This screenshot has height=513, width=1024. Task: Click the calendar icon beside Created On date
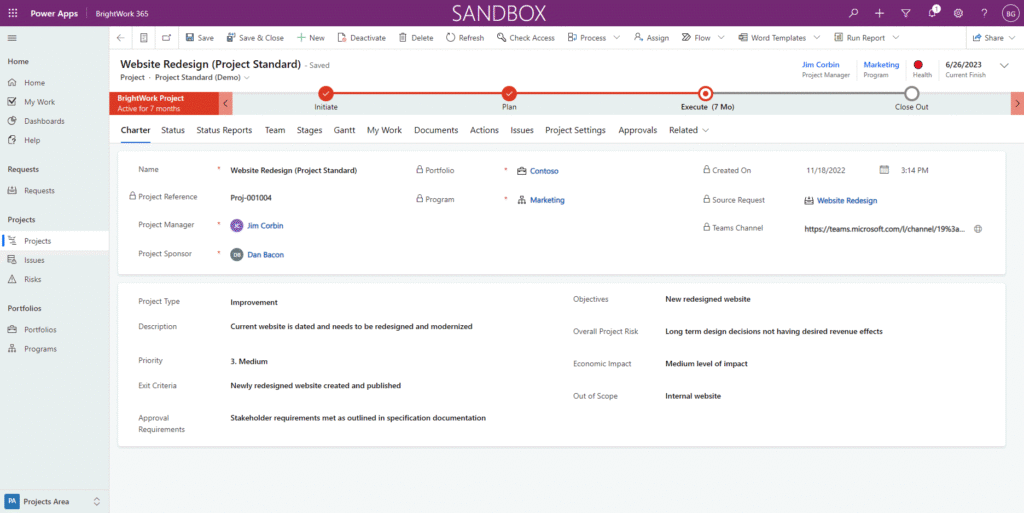coord(884,170)
